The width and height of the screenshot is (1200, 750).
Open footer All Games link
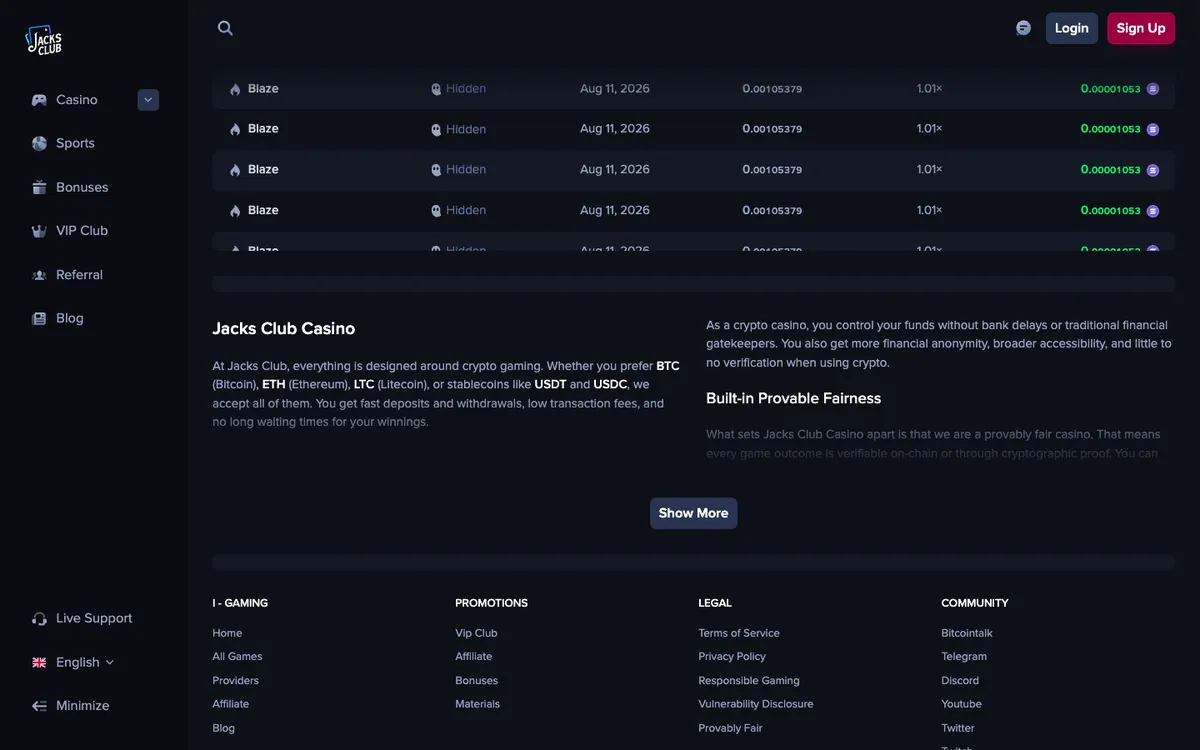pyautogui.click(x=237, y=656)
